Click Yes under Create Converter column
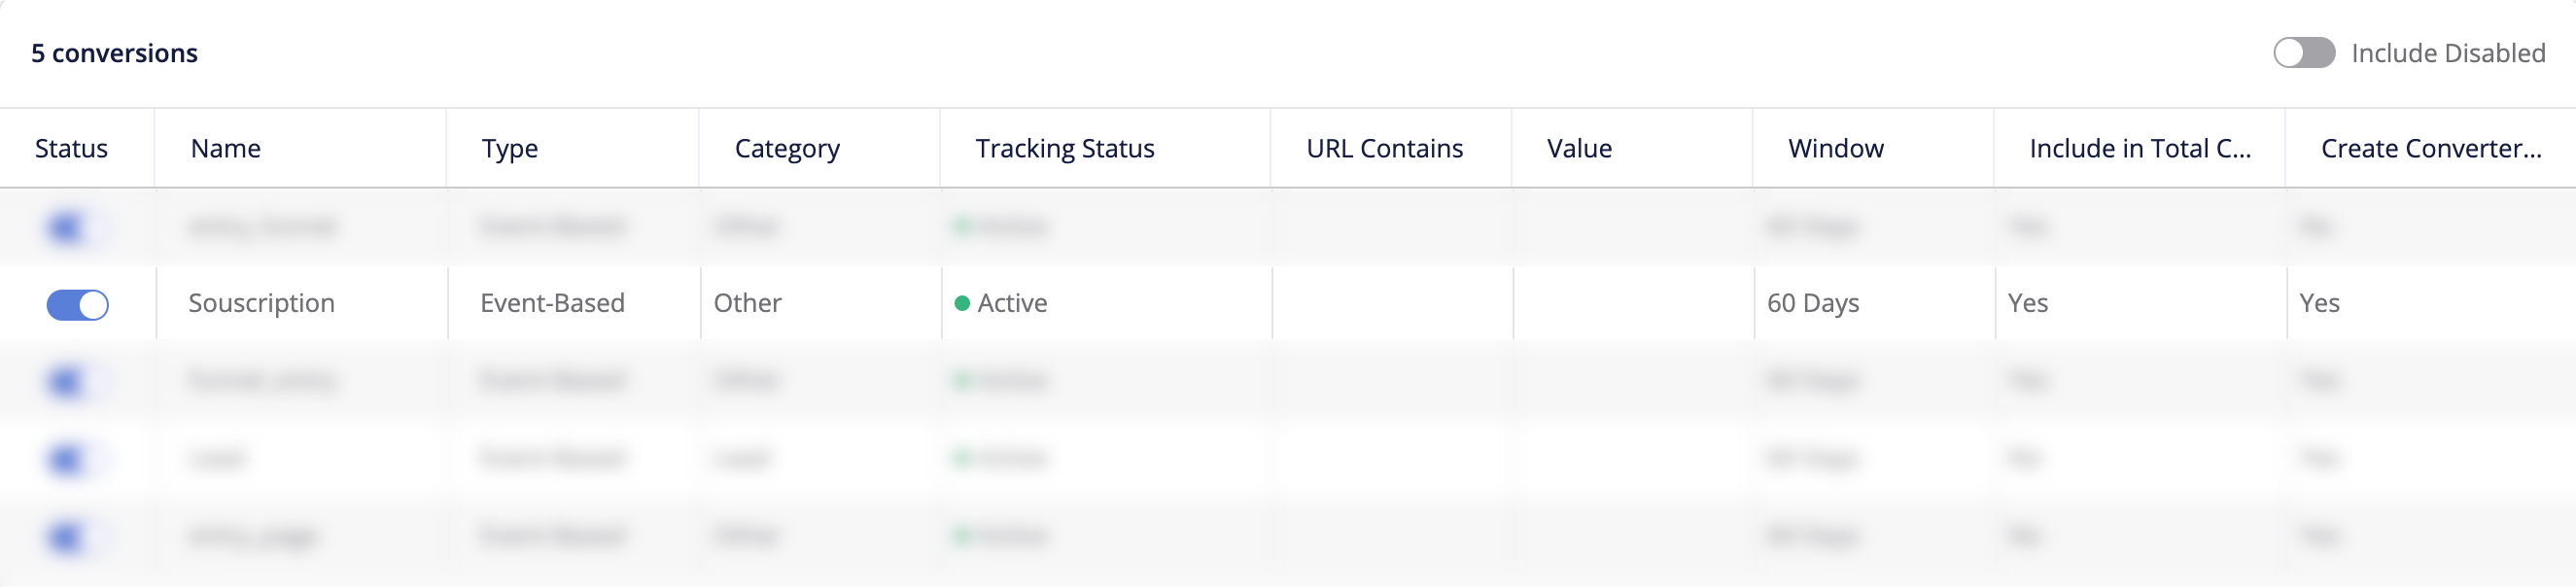This screenshot has height=587, width=2576. point(2319,303)
